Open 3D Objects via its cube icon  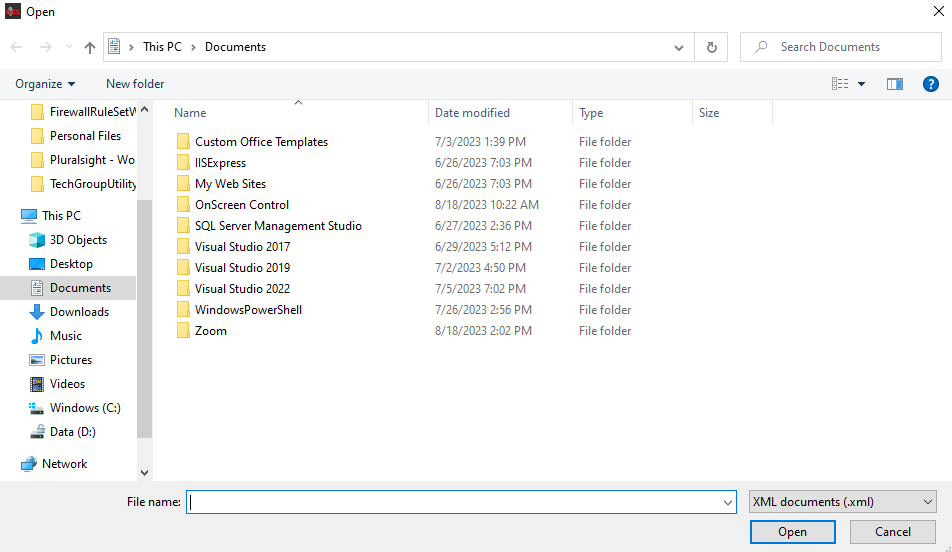(x=37, y=240)
